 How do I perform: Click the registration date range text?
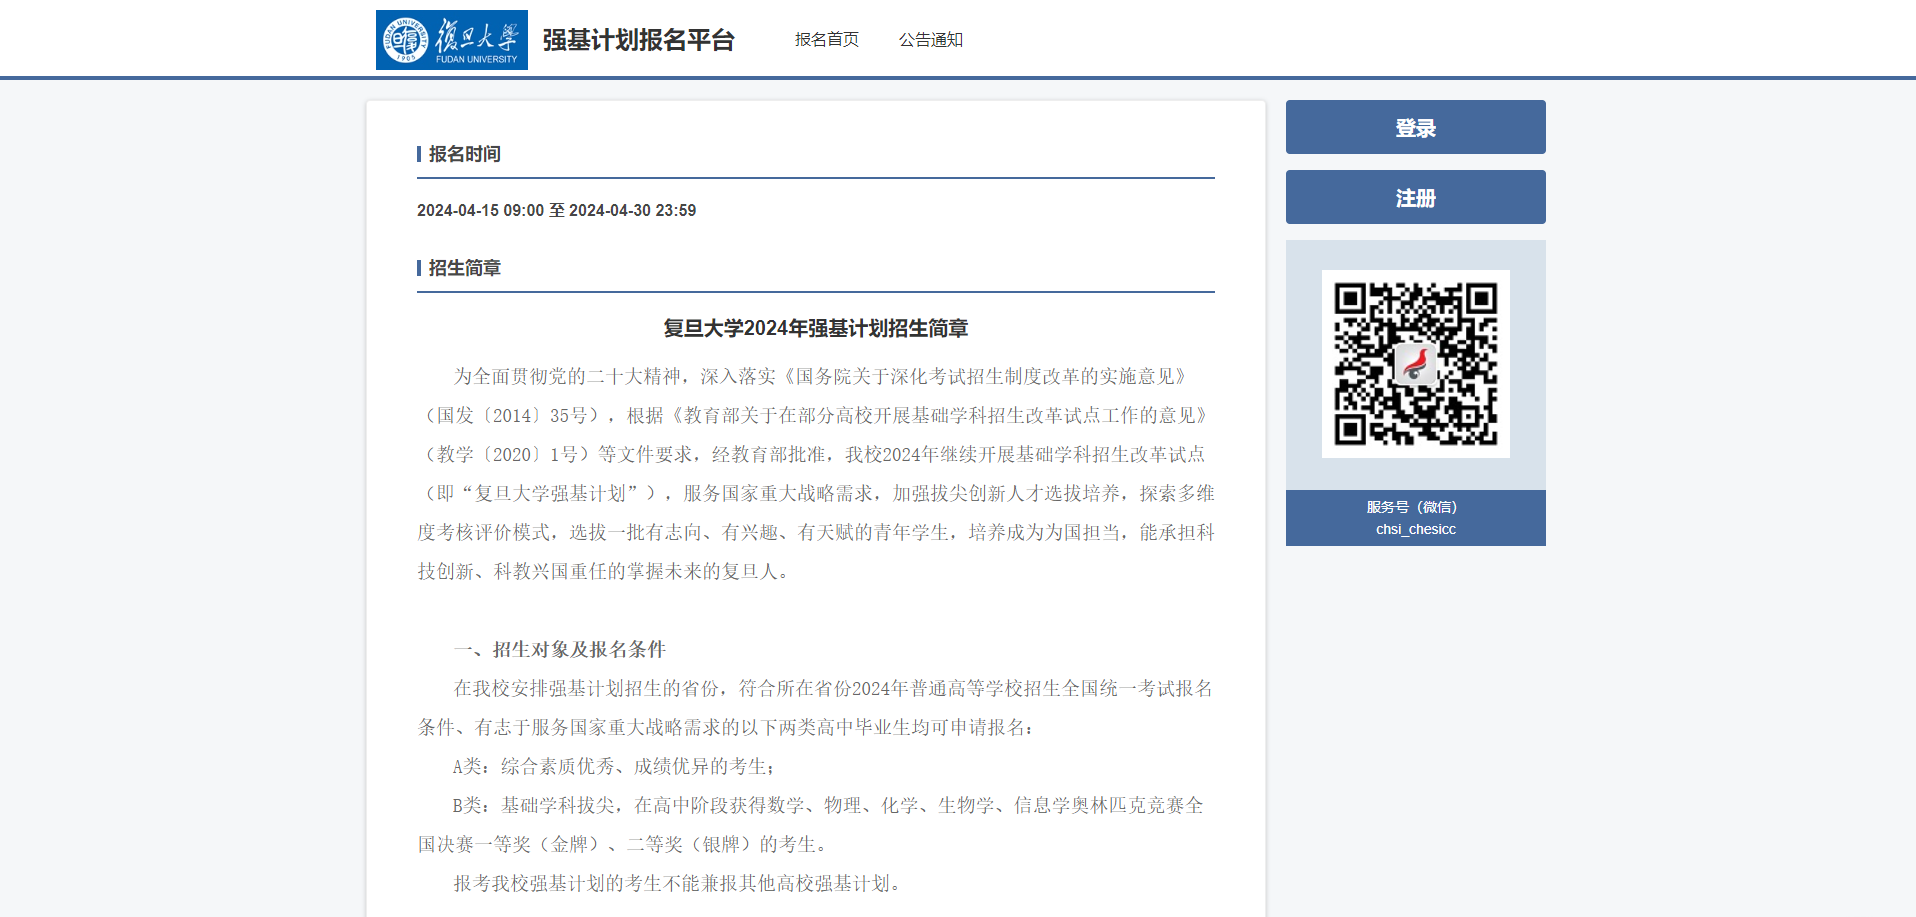click(556, 210)
